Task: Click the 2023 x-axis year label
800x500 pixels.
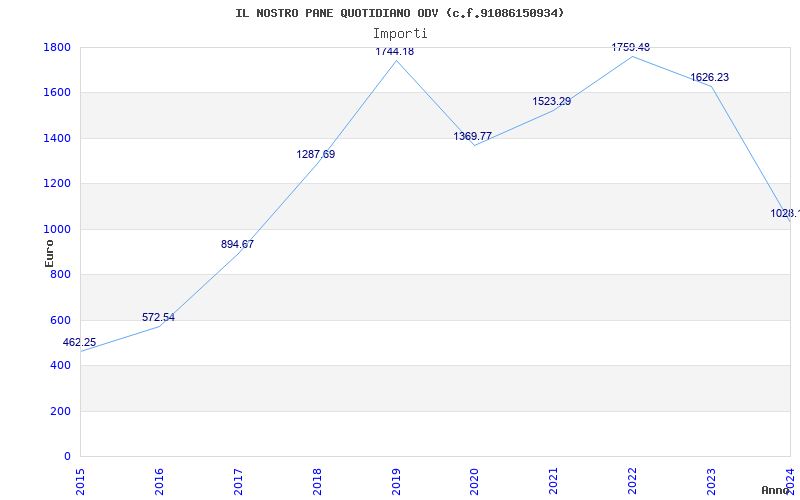Action: click(x=711, y=482)
